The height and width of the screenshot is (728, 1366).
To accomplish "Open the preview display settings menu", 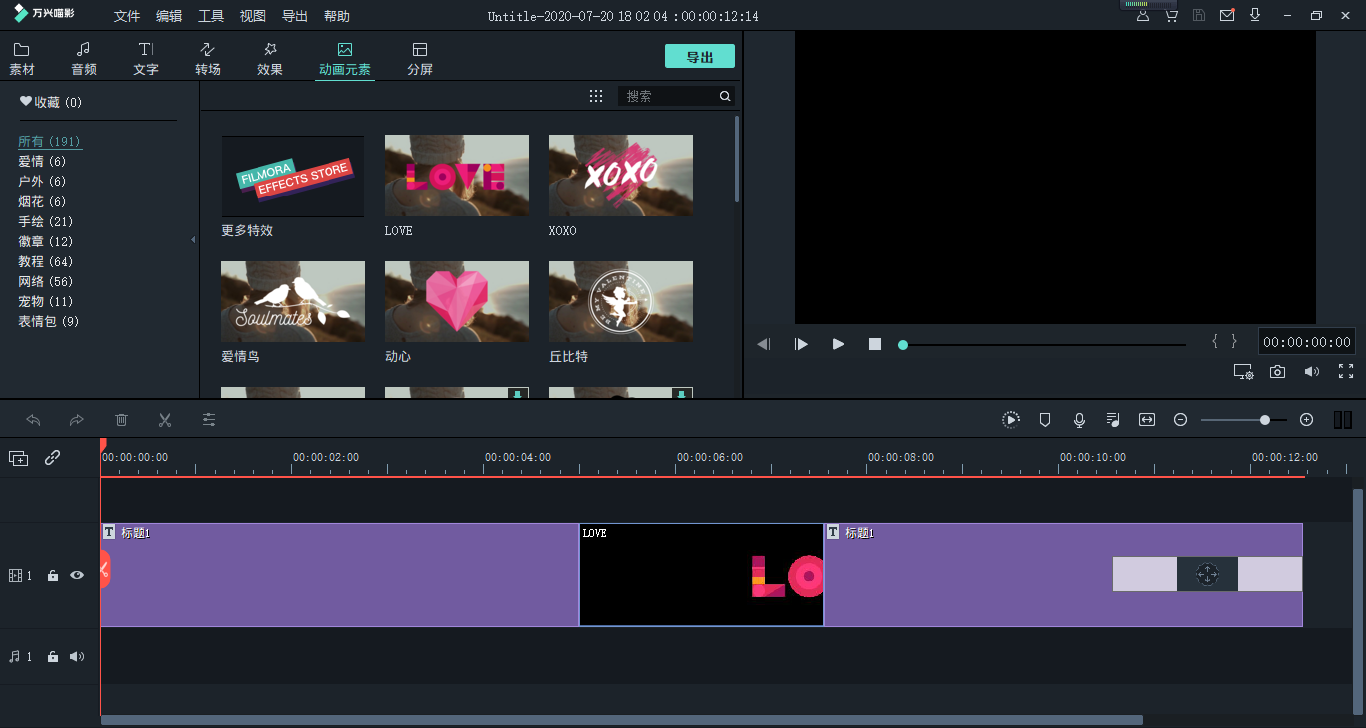I will [x=1243, y=372].
